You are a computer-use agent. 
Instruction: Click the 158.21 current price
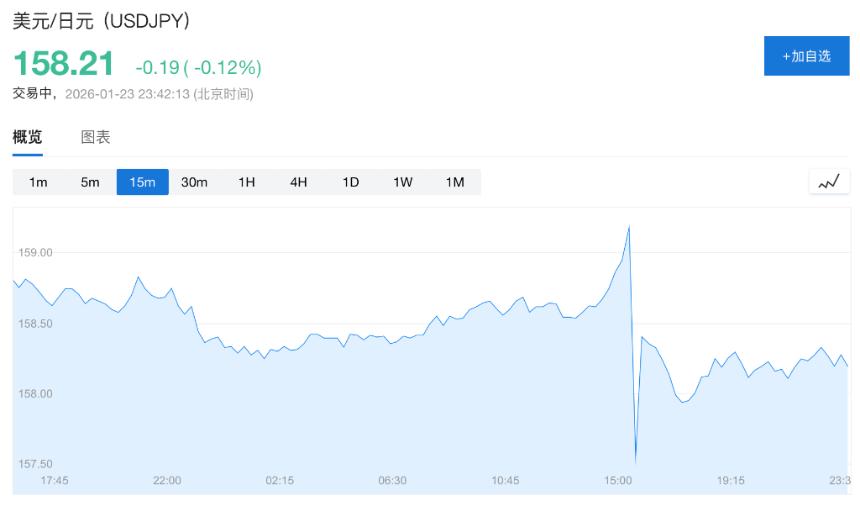click(64, 64)
